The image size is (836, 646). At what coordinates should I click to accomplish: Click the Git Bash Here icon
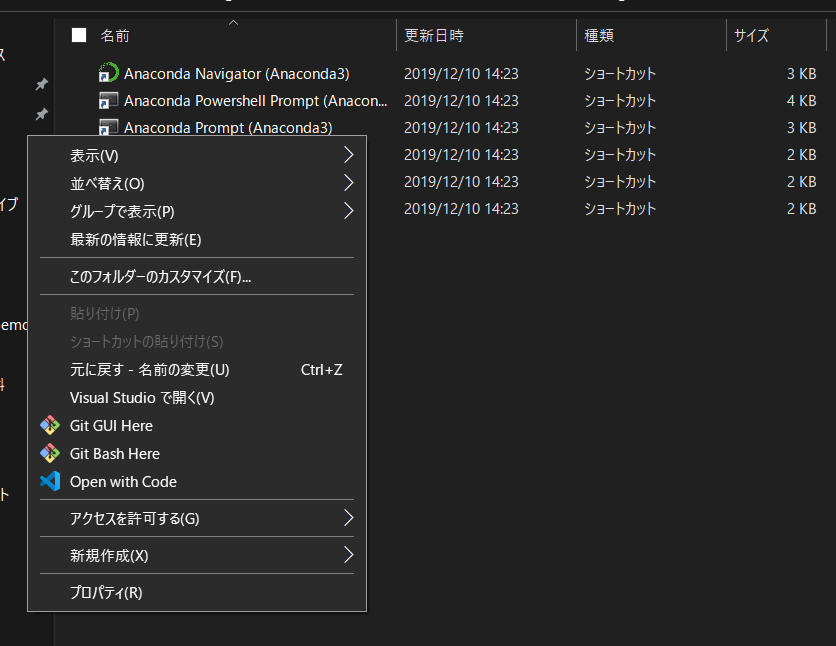click(x=50, y=453)
